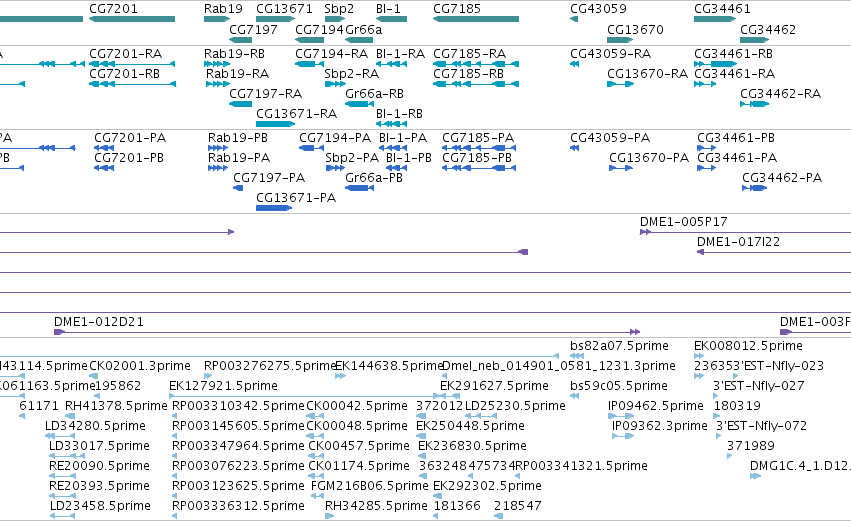Select protein Sbp2-PA label
Screen dimensions: 851x521
pos(352,158)
